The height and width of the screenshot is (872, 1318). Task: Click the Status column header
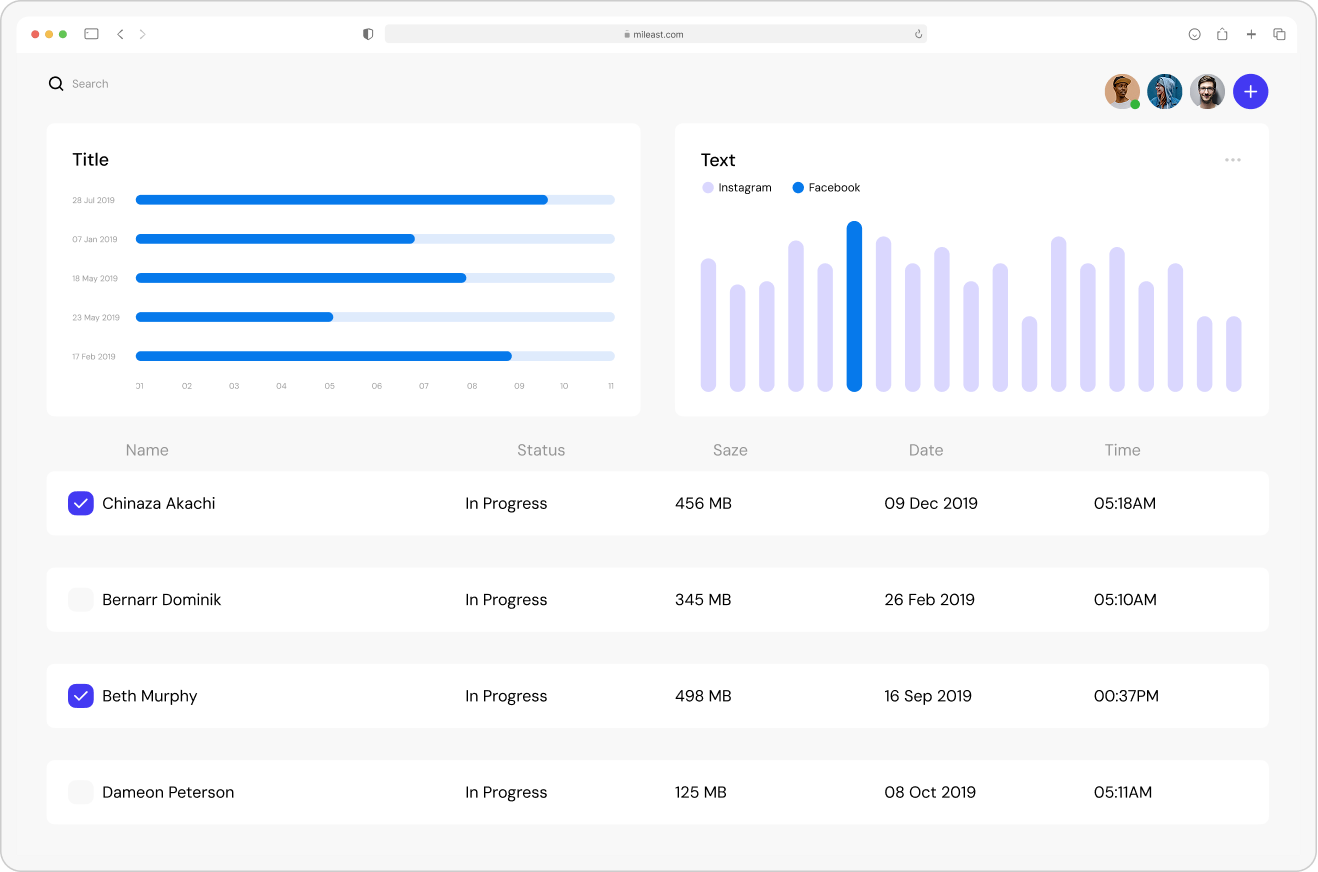(541, 450)
